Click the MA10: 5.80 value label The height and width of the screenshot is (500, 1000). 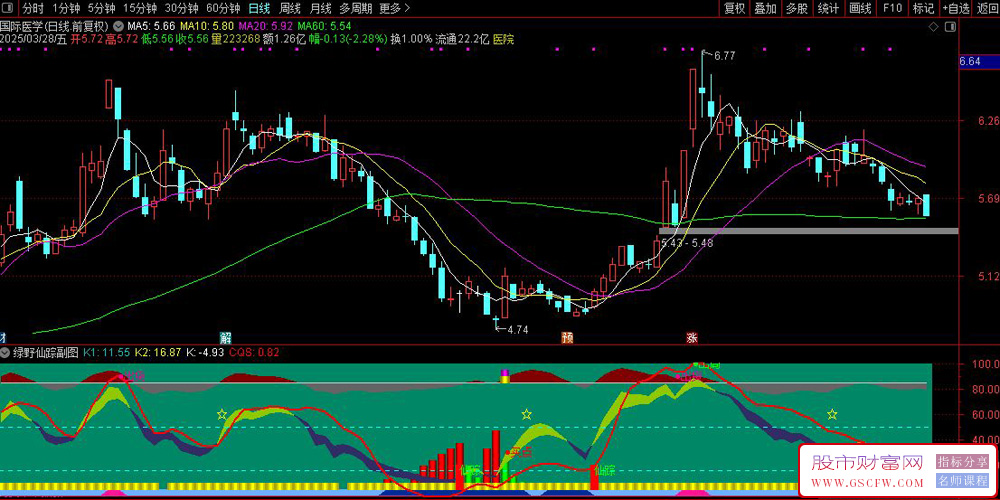coord(207,27)
